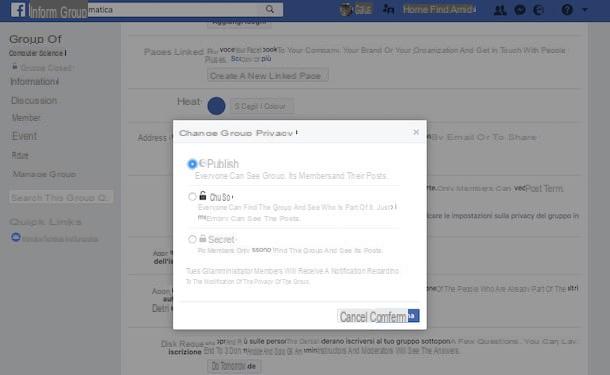Select the closed group radio option
This screenshot has height=375, width=610.
coord(192,197)
